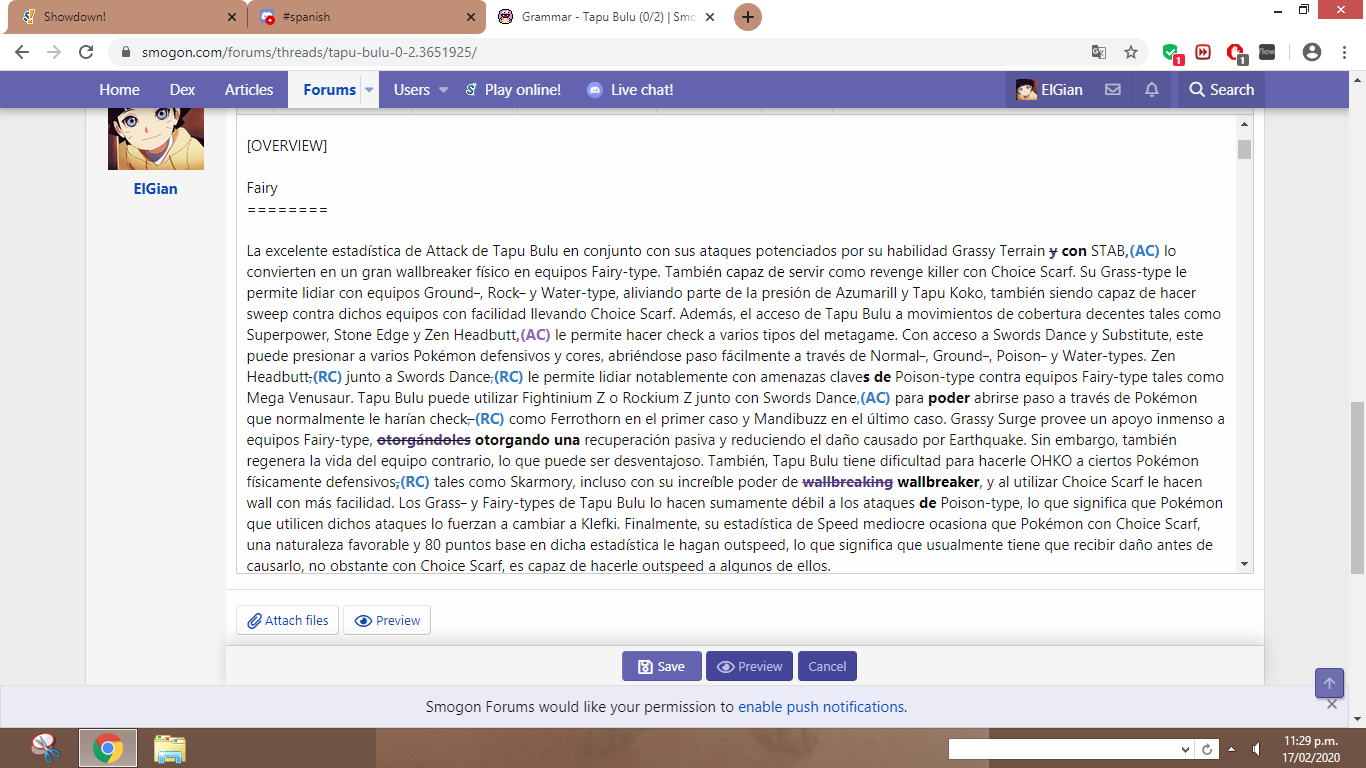Open ElGian's profile name link
The height and width of the screenshot is (768, 1366).
click(156, 188)
